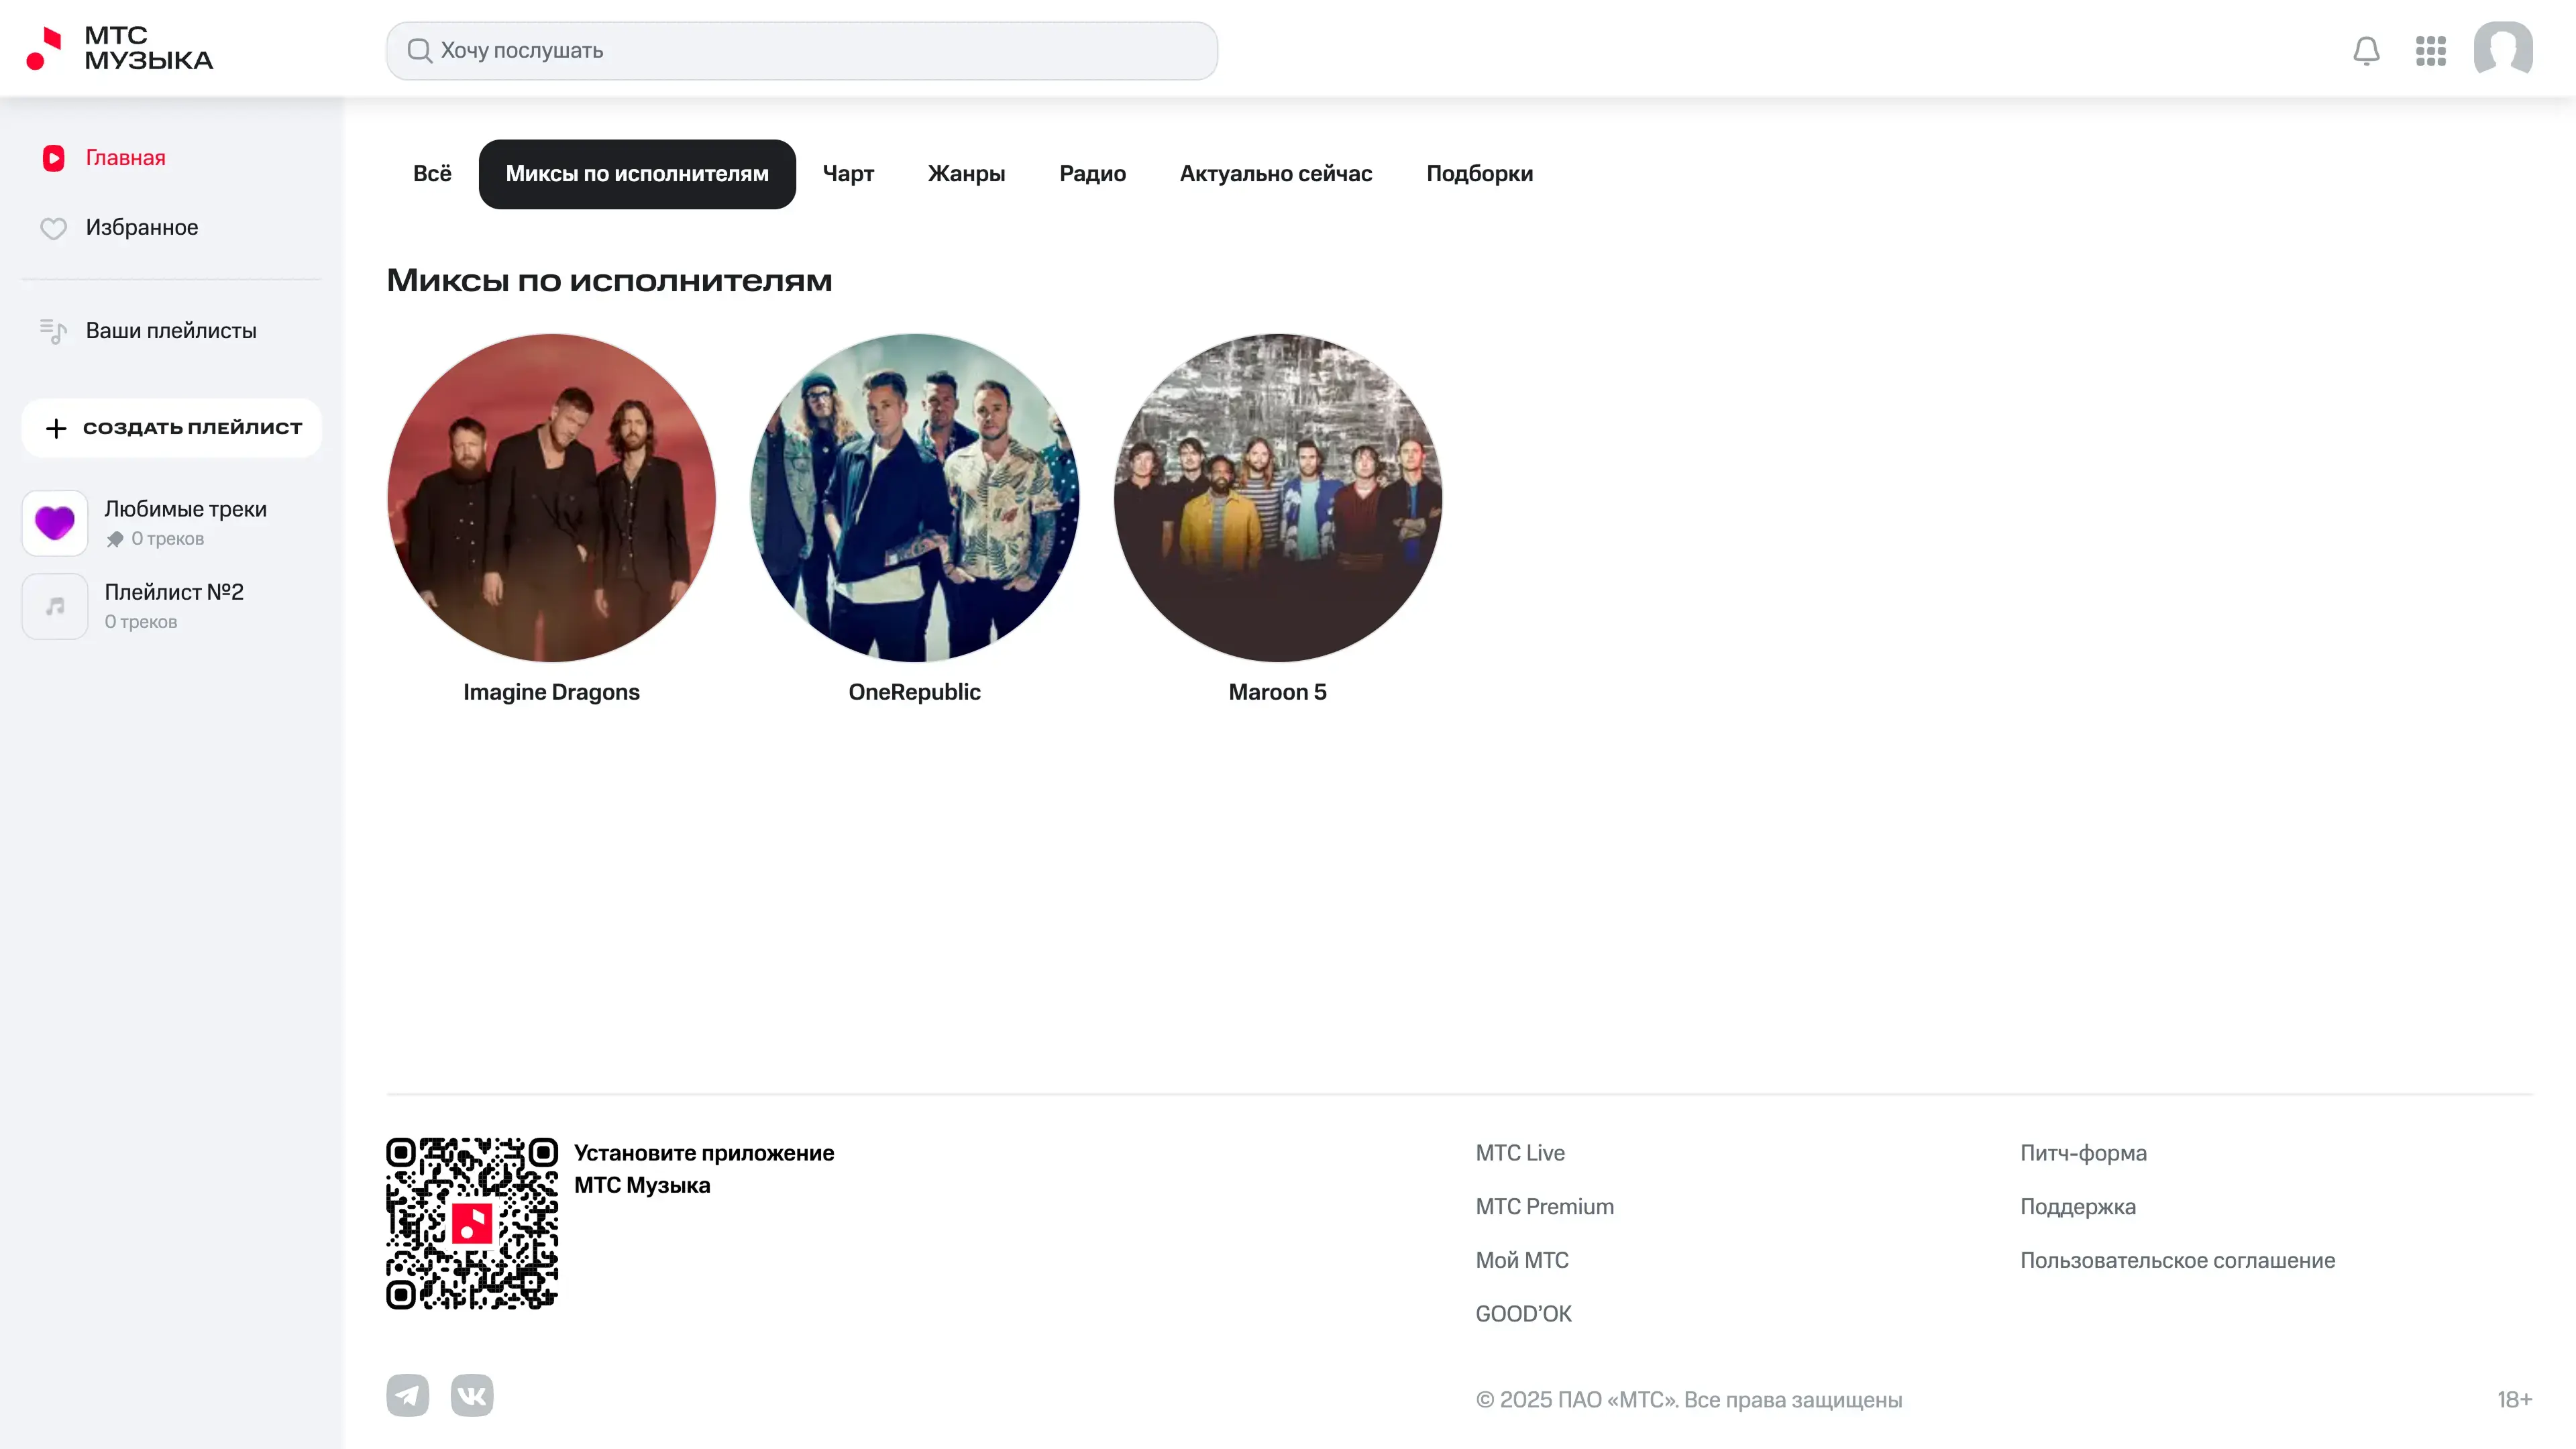Open the VK social link icon

pyautogui.click(x=472, y=1395)
